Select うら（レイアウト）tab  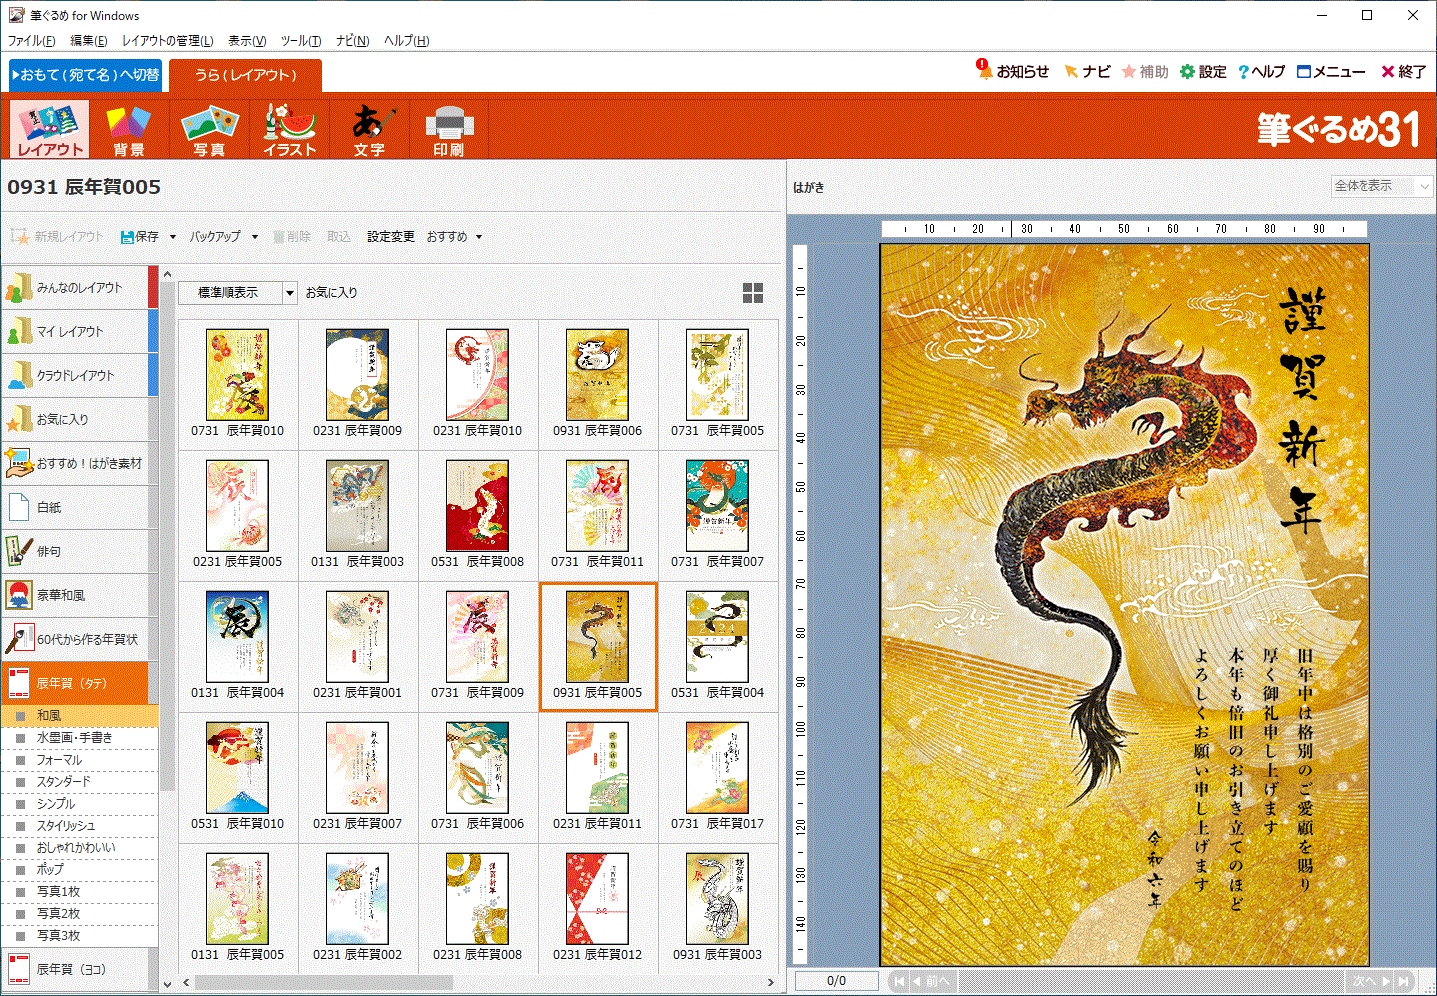coord(245,75)
